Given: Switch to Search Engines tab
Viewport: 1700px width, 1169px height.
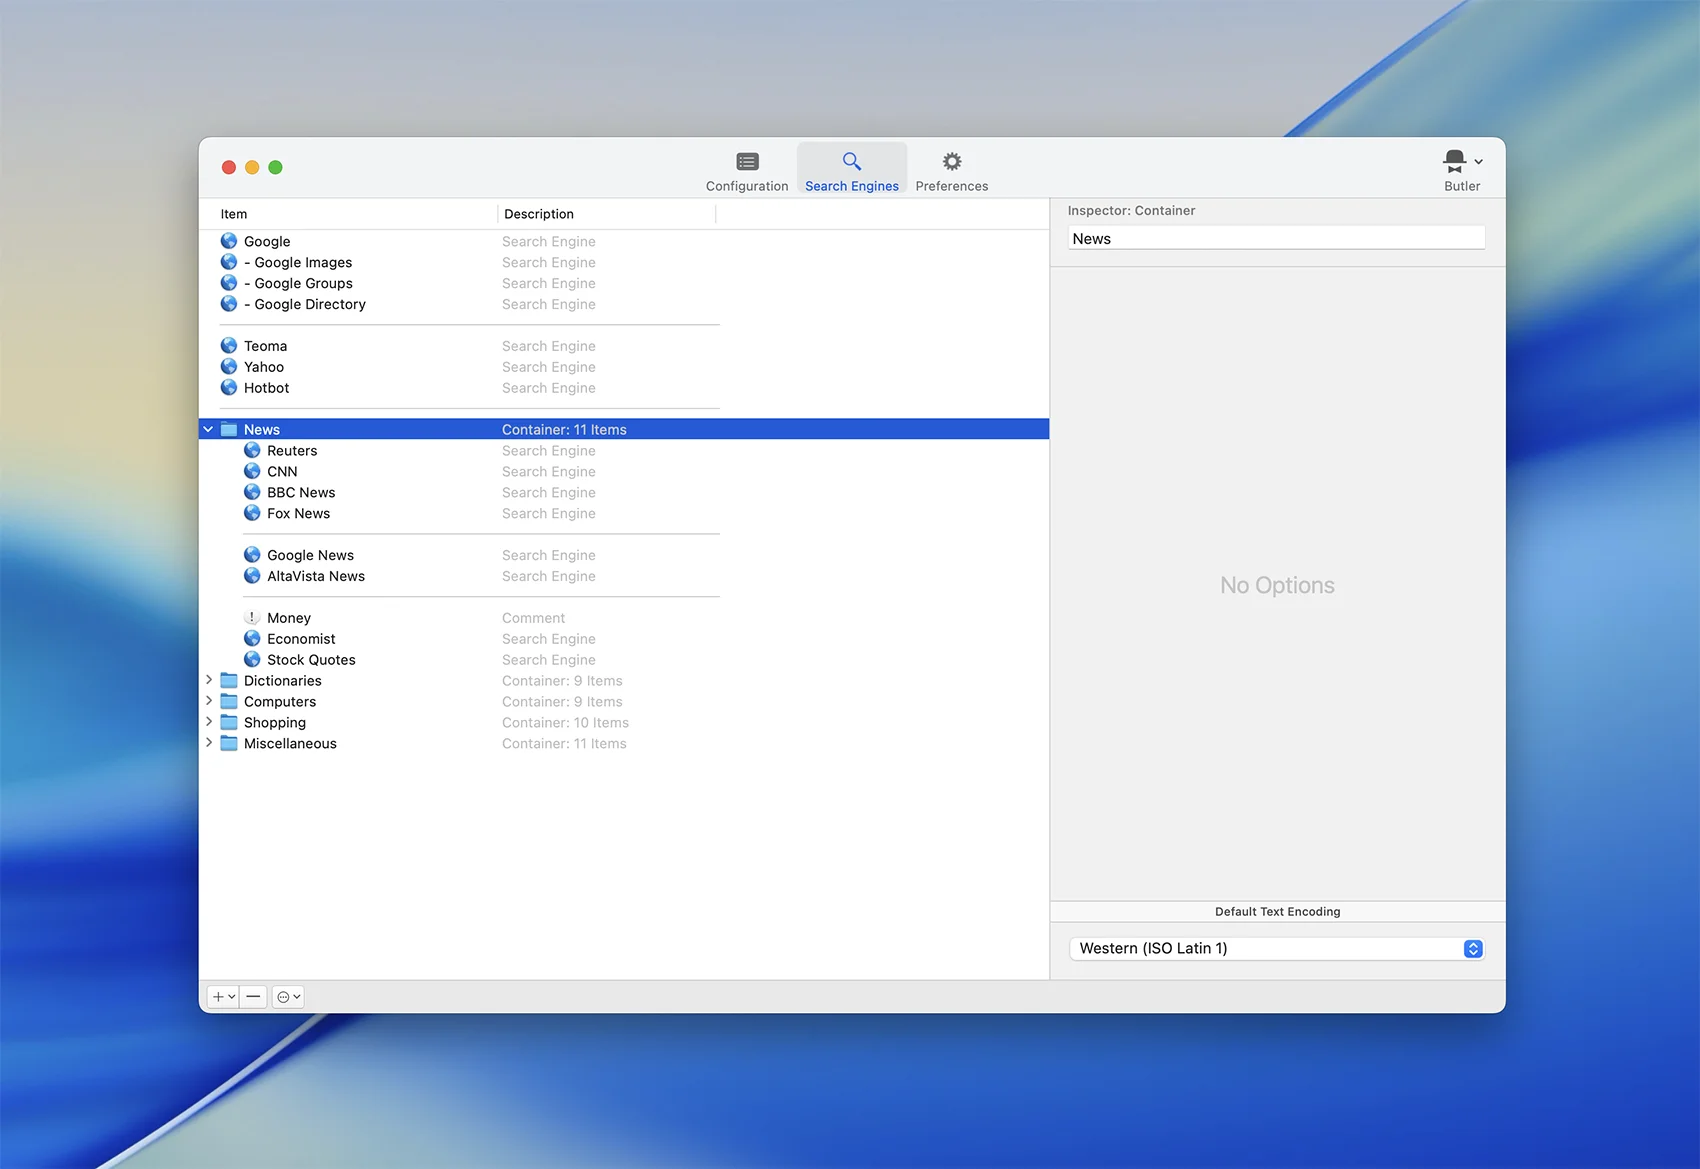Looking at the screenshot, I should pyautogui.click(x=851, y=170).
